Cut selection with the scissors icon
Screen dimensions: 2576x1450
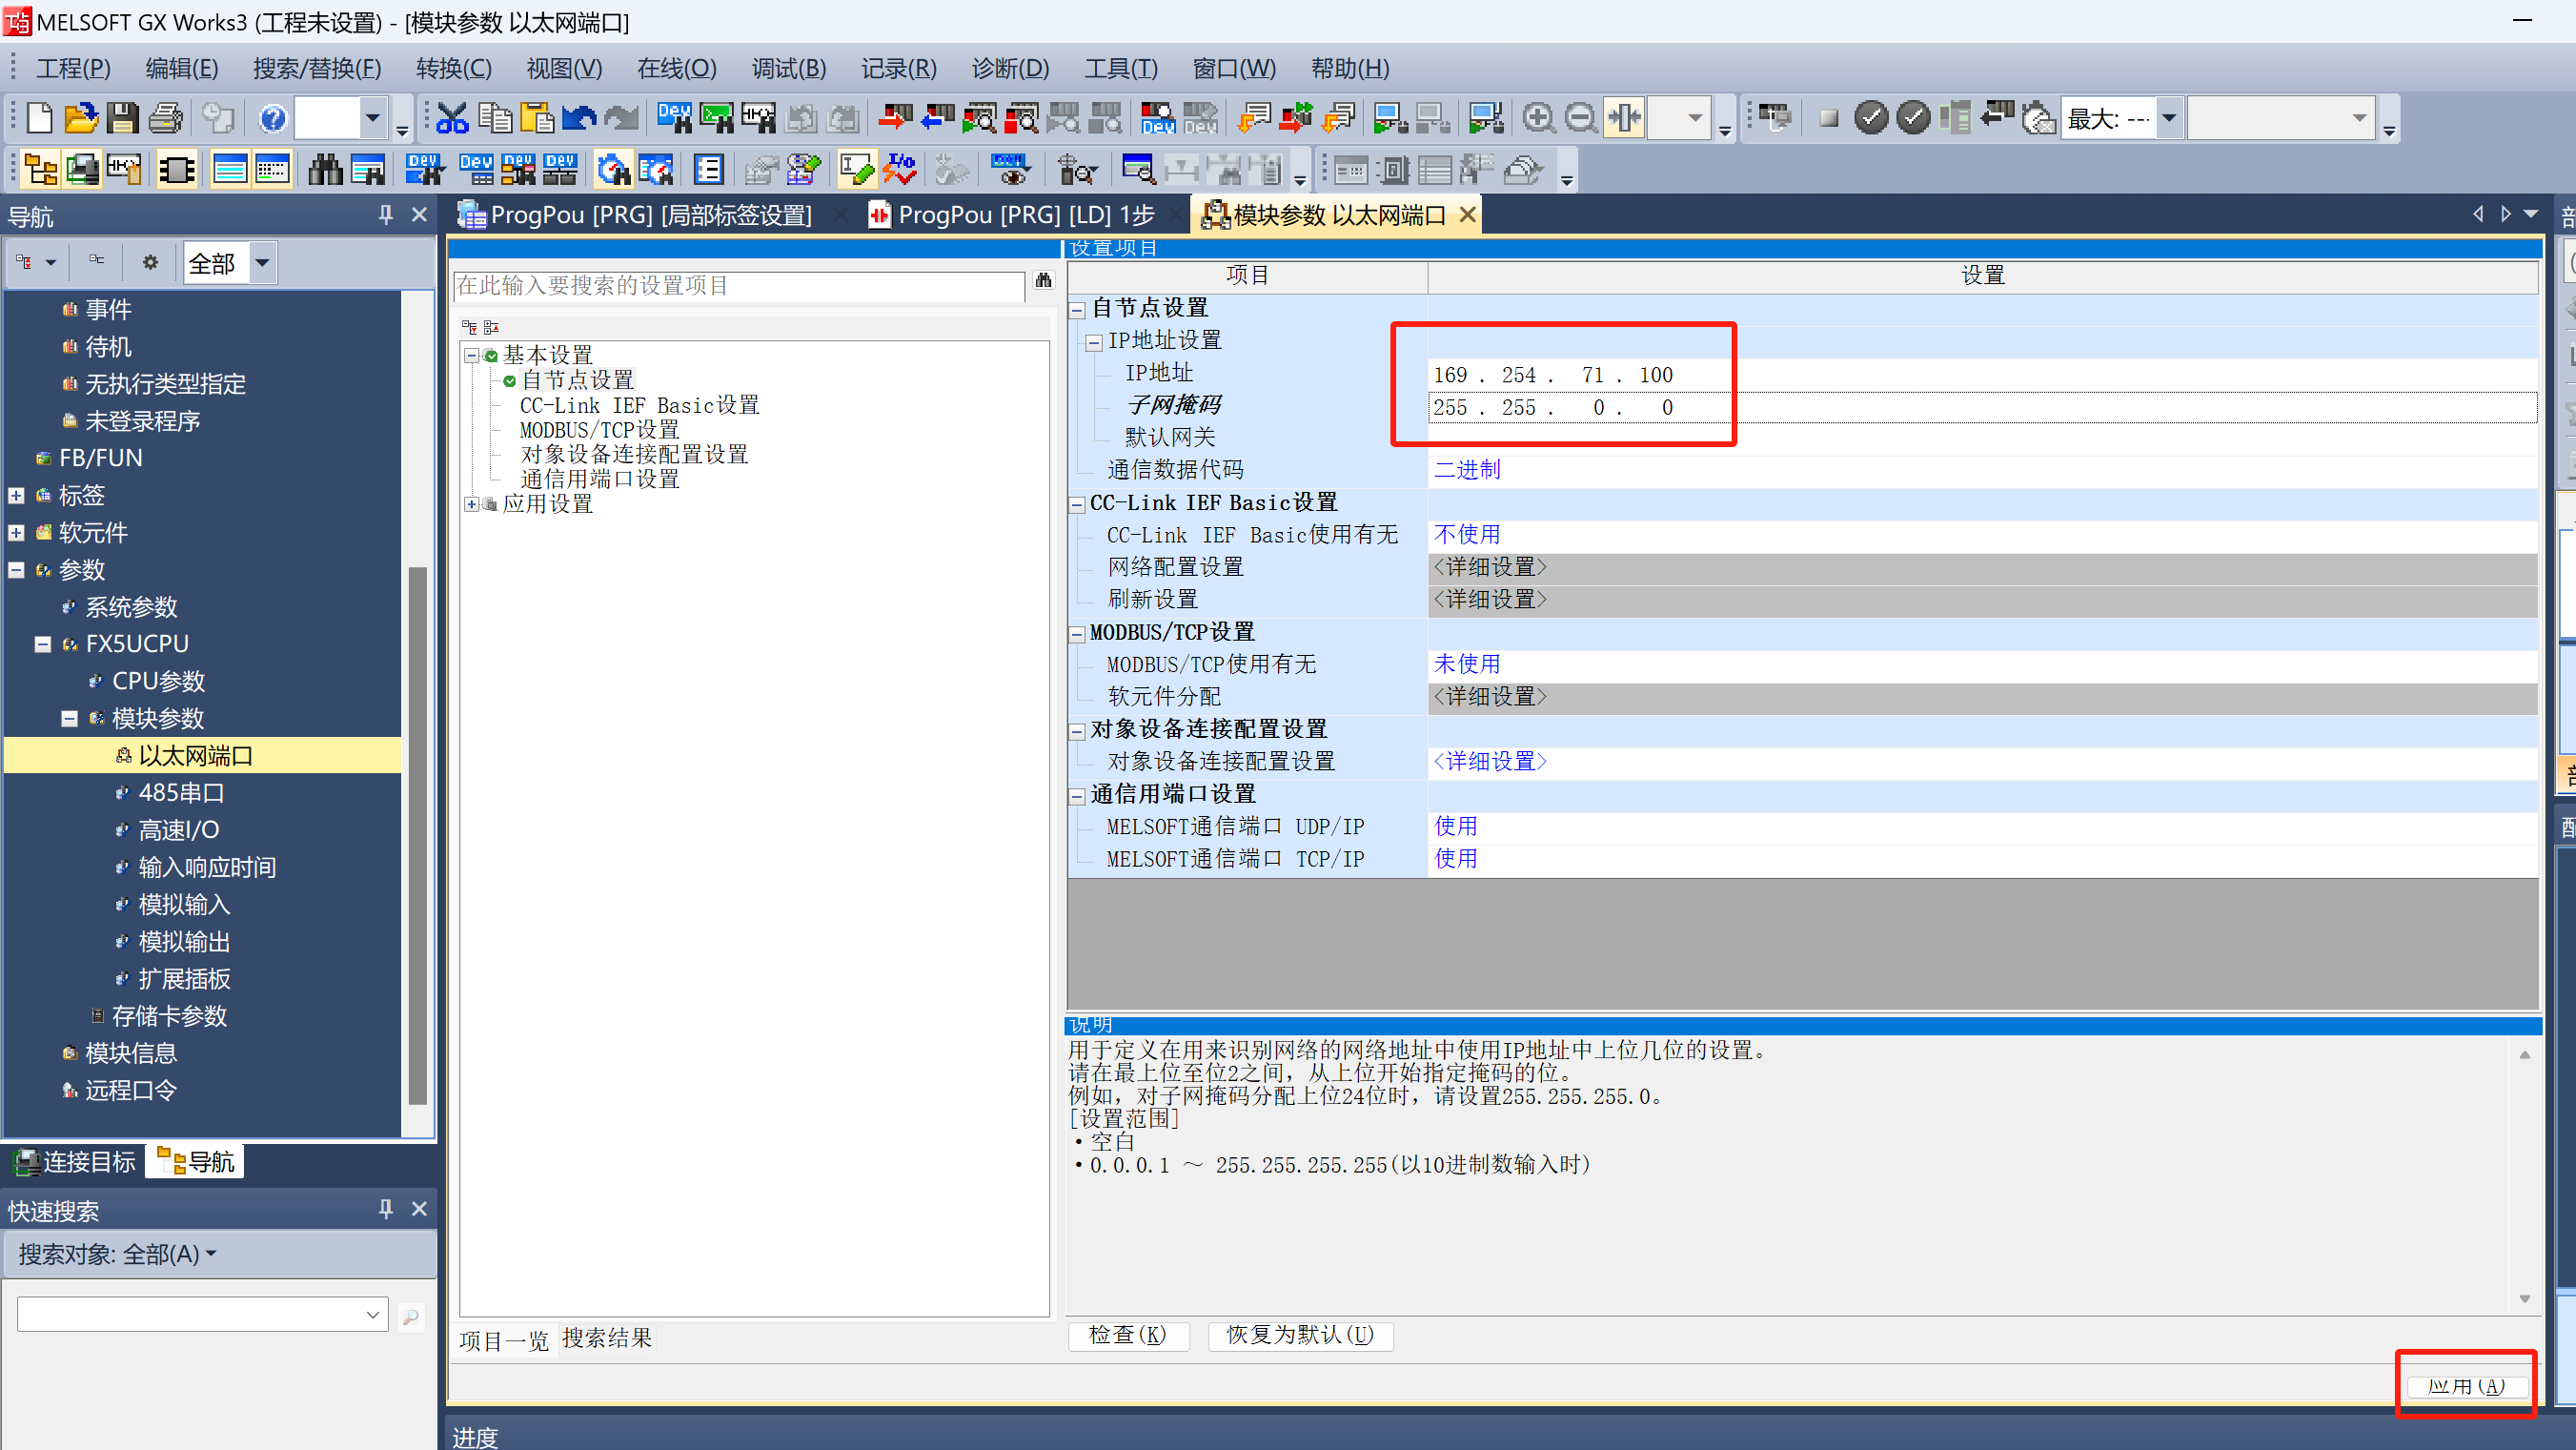452,119
